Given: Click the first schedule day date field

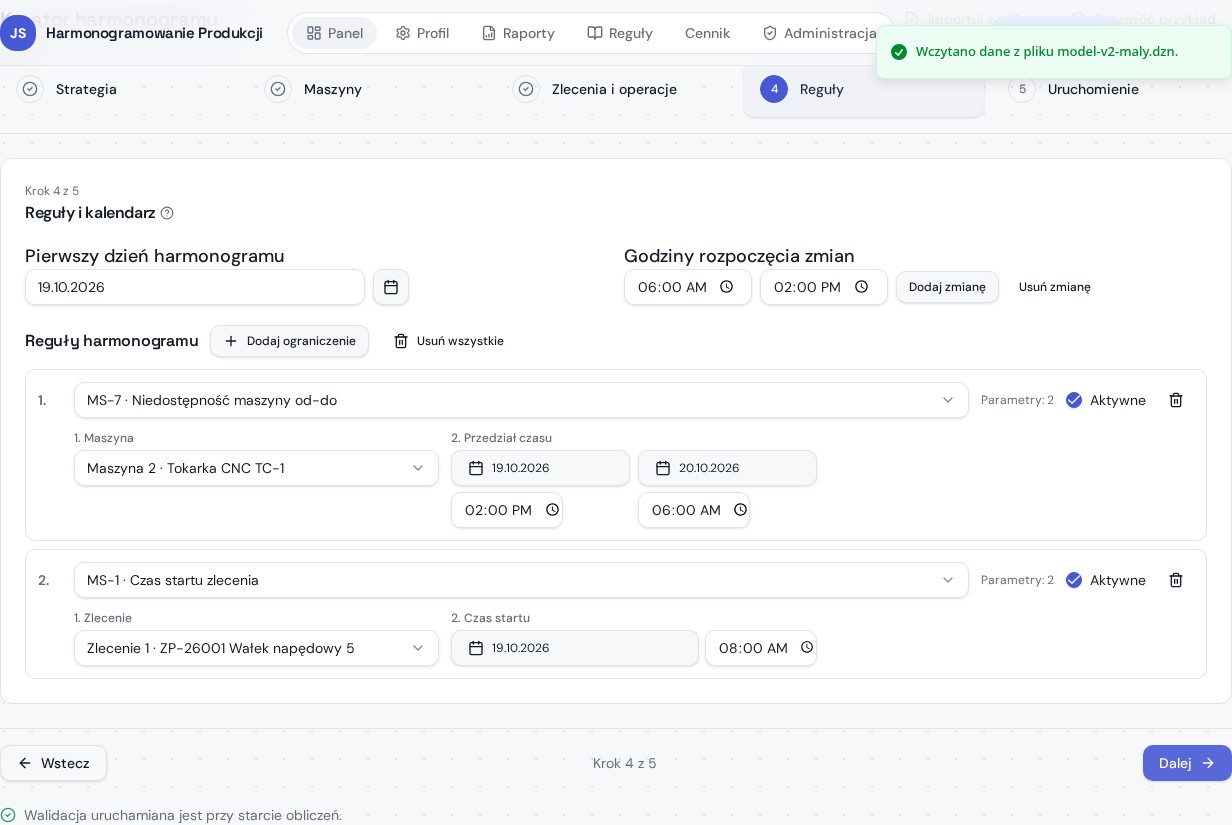Looking at the screenshot, I should coord(195,287).
